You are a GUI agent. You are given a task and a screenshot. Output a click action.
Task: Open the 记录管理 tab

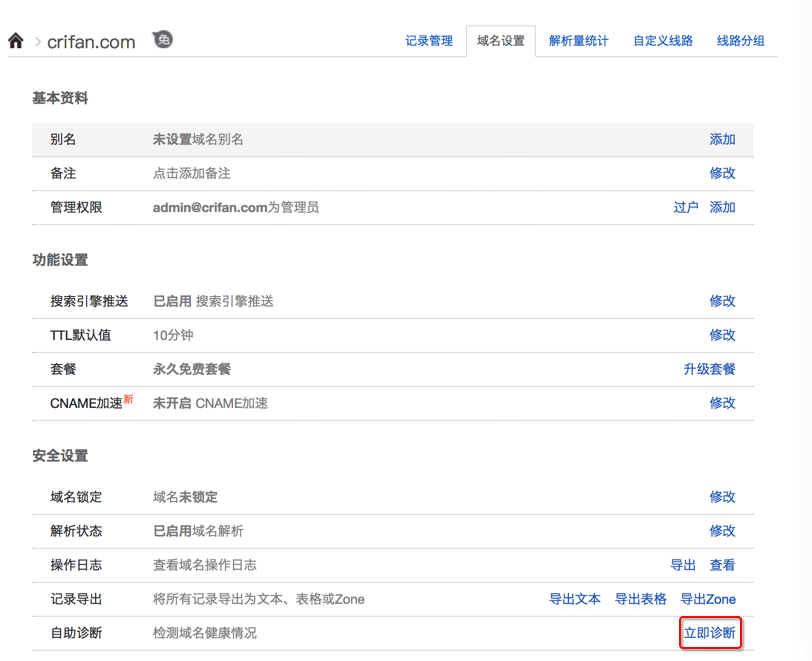click(x=429, y=41)
